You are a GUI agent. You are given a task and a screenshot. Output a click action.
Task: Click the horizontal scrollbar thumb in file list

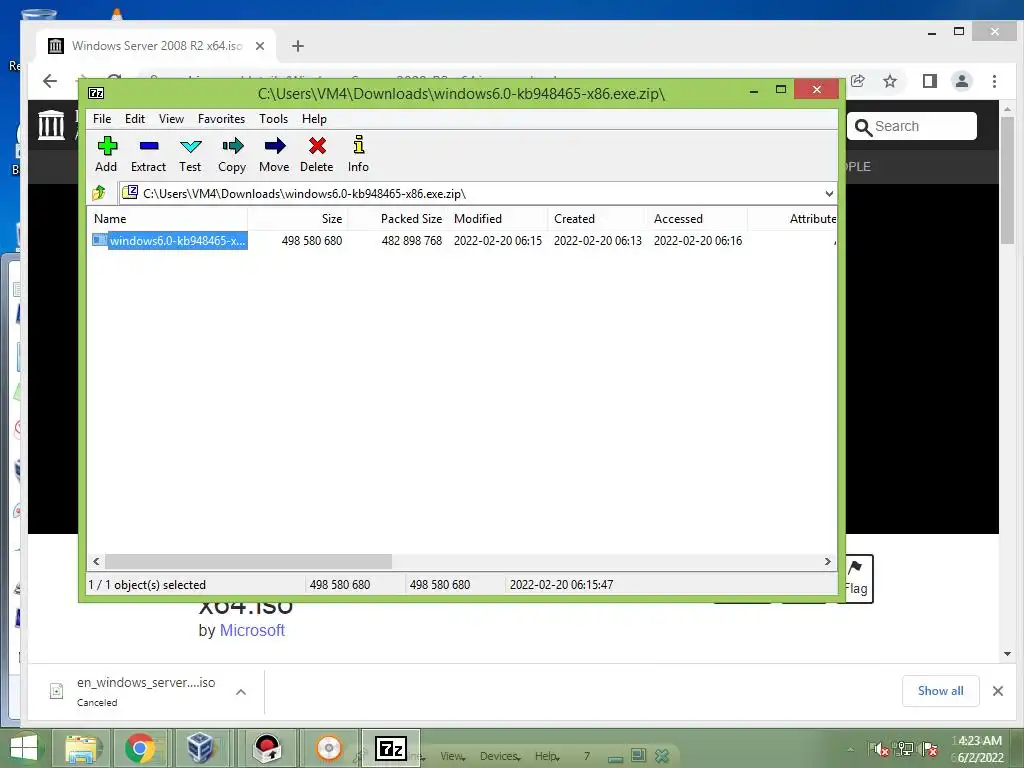248,562
